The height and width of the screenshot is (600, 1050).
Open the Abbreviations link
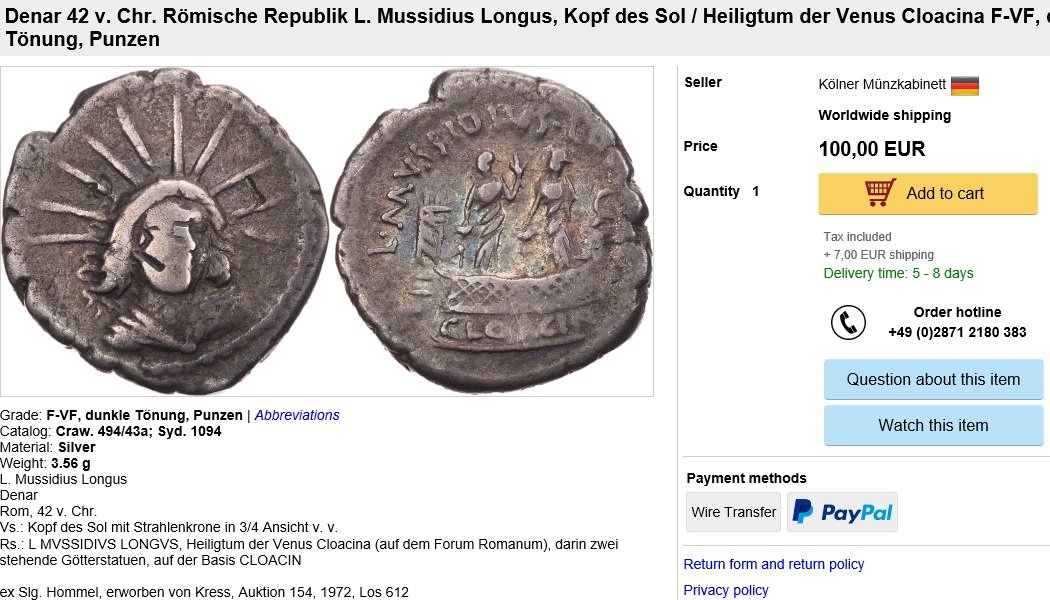tap(297, 415)
